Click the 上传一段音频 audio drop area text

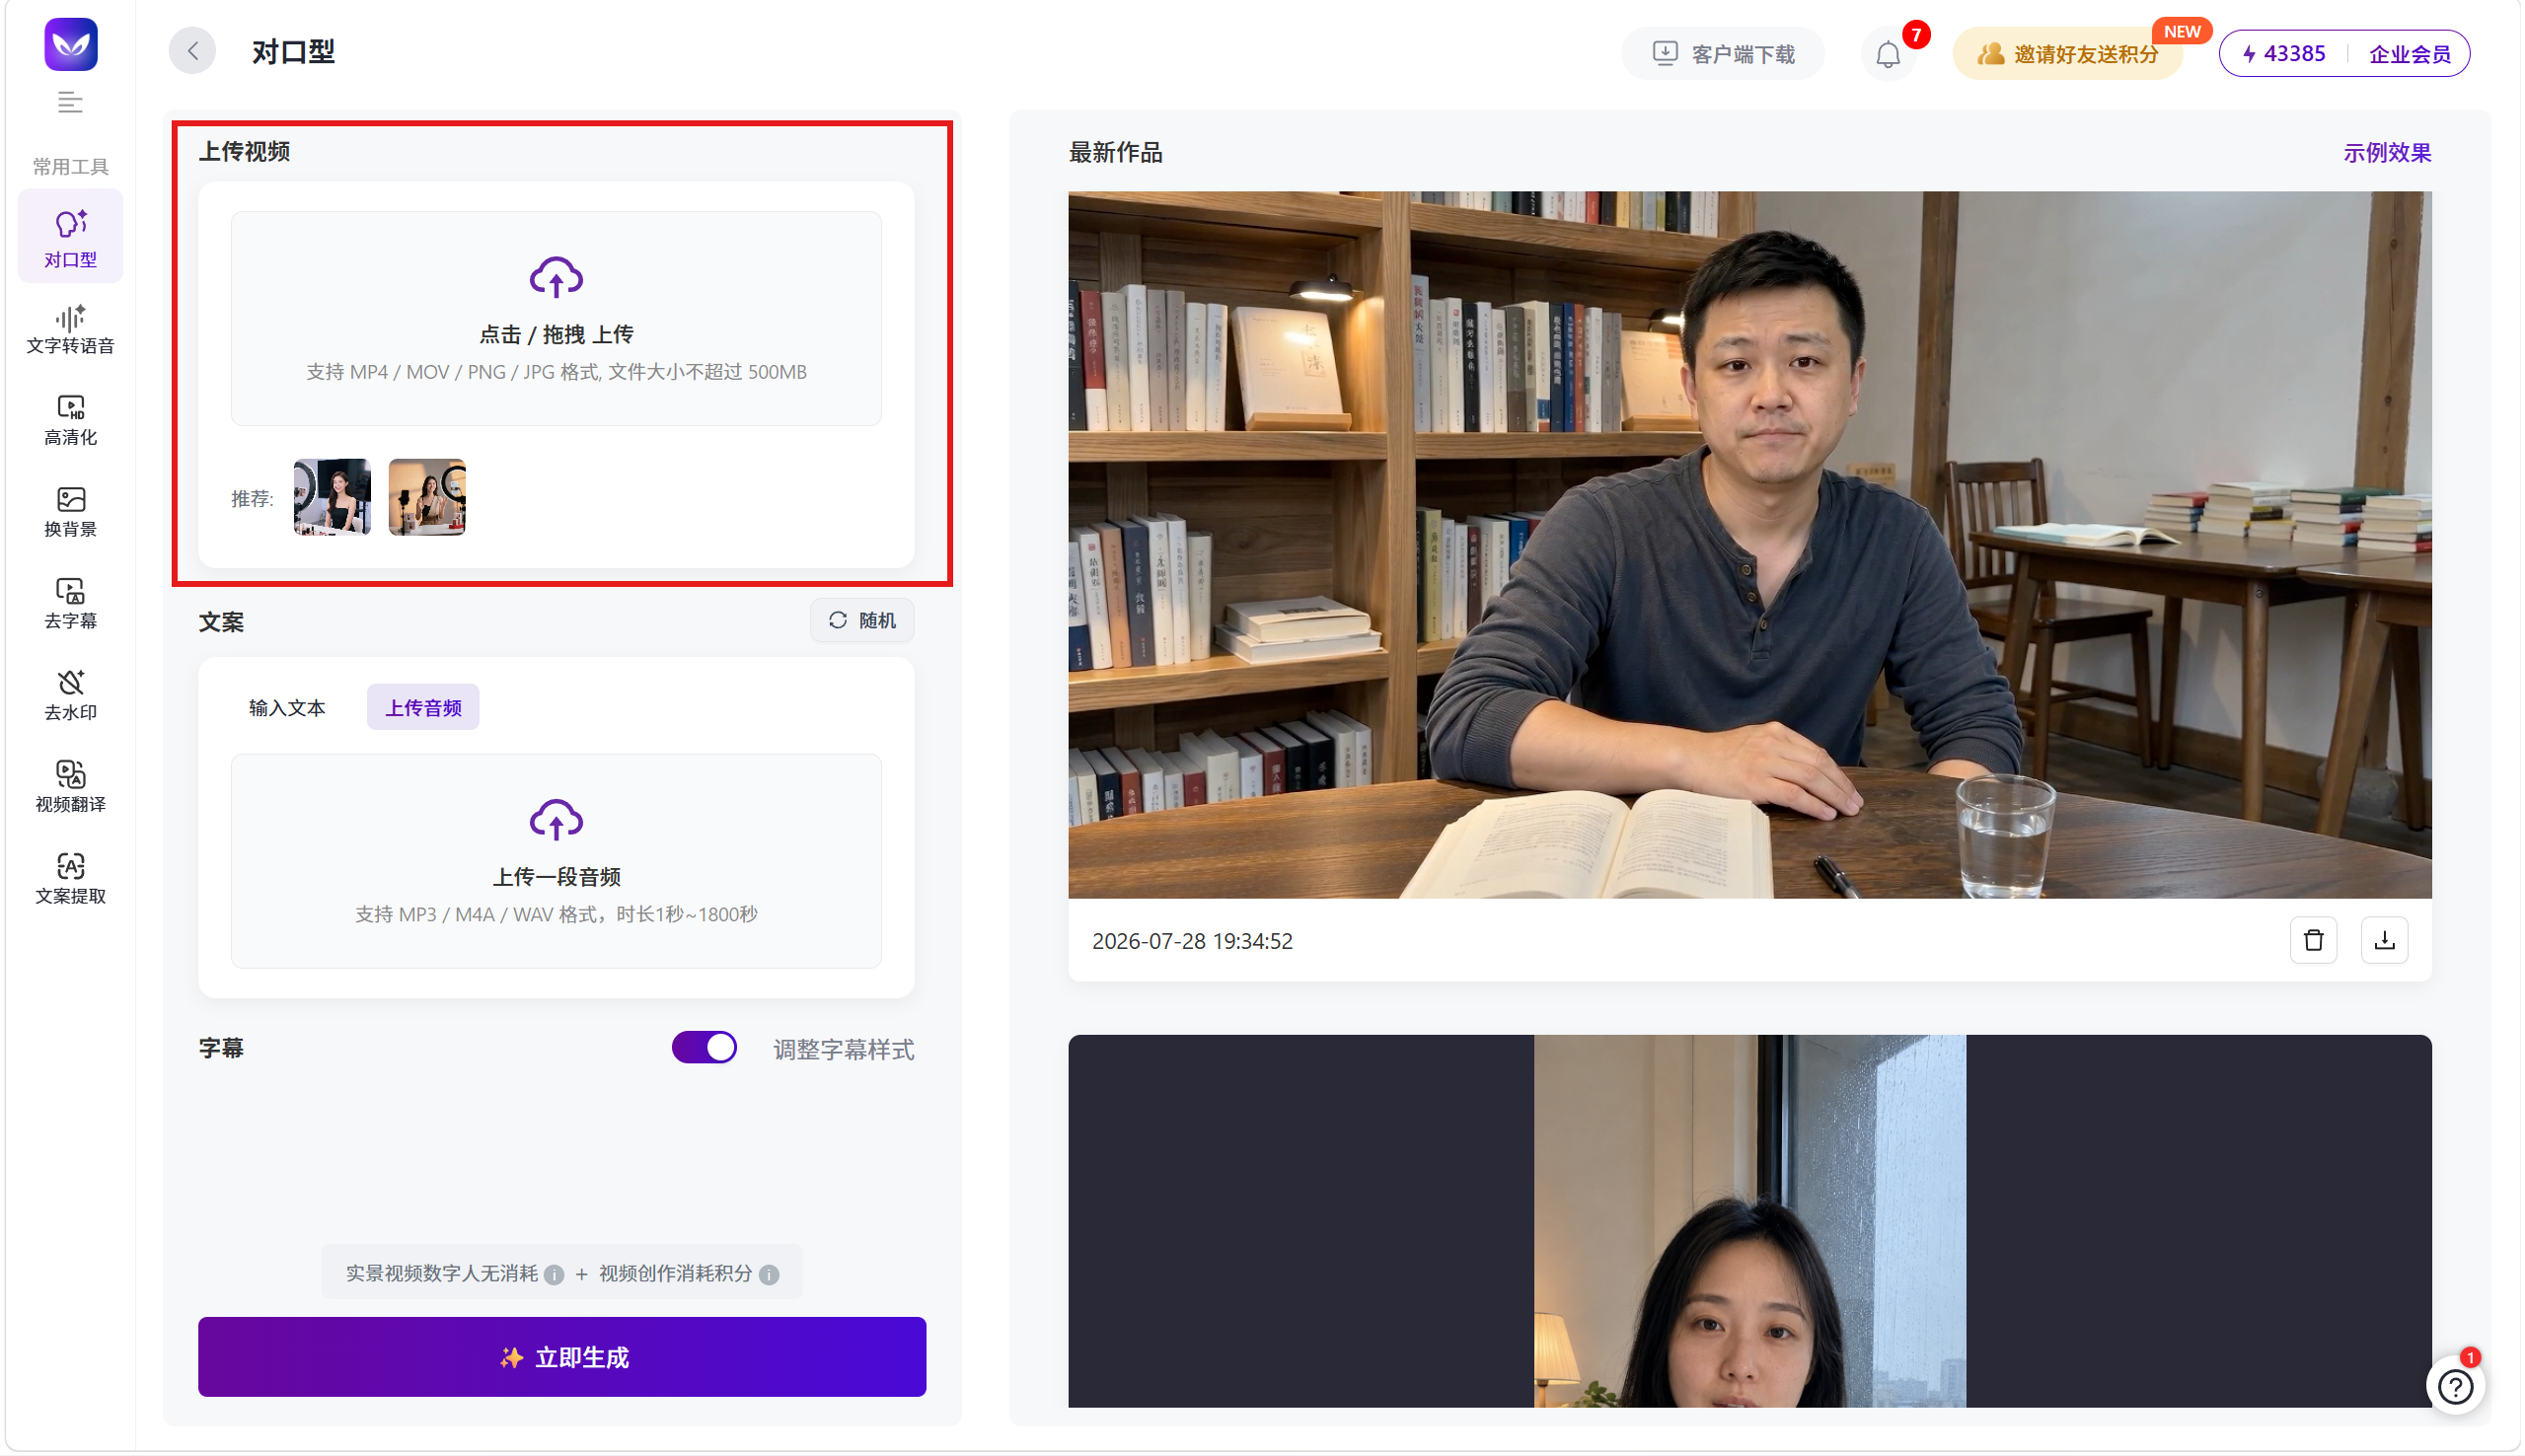(556, 878)
